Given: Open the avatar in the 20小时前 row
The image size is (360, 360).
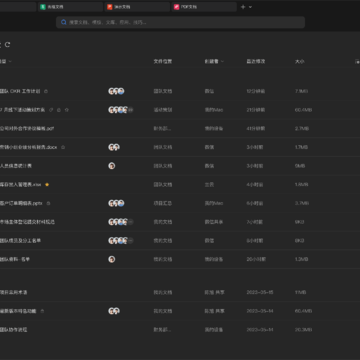Looking at the screenshot, I should pyautogui.click(x=112, y=259).
